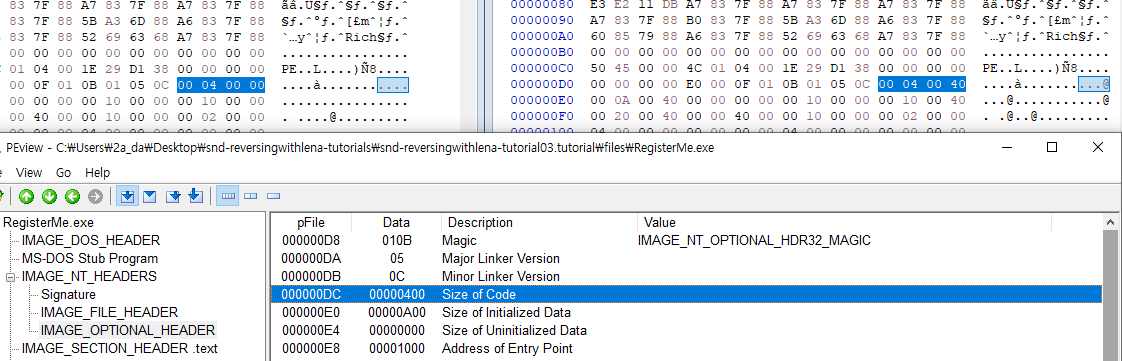Open the Help menu in PEview
The image size is (1122, 361).
pos(97,173)
